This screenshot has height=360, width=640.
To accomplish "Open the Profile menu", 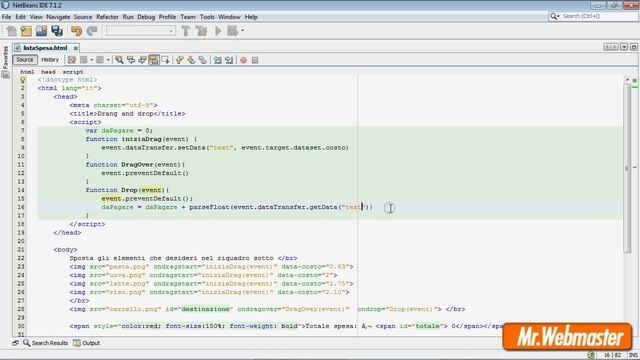I will (167, 17).
